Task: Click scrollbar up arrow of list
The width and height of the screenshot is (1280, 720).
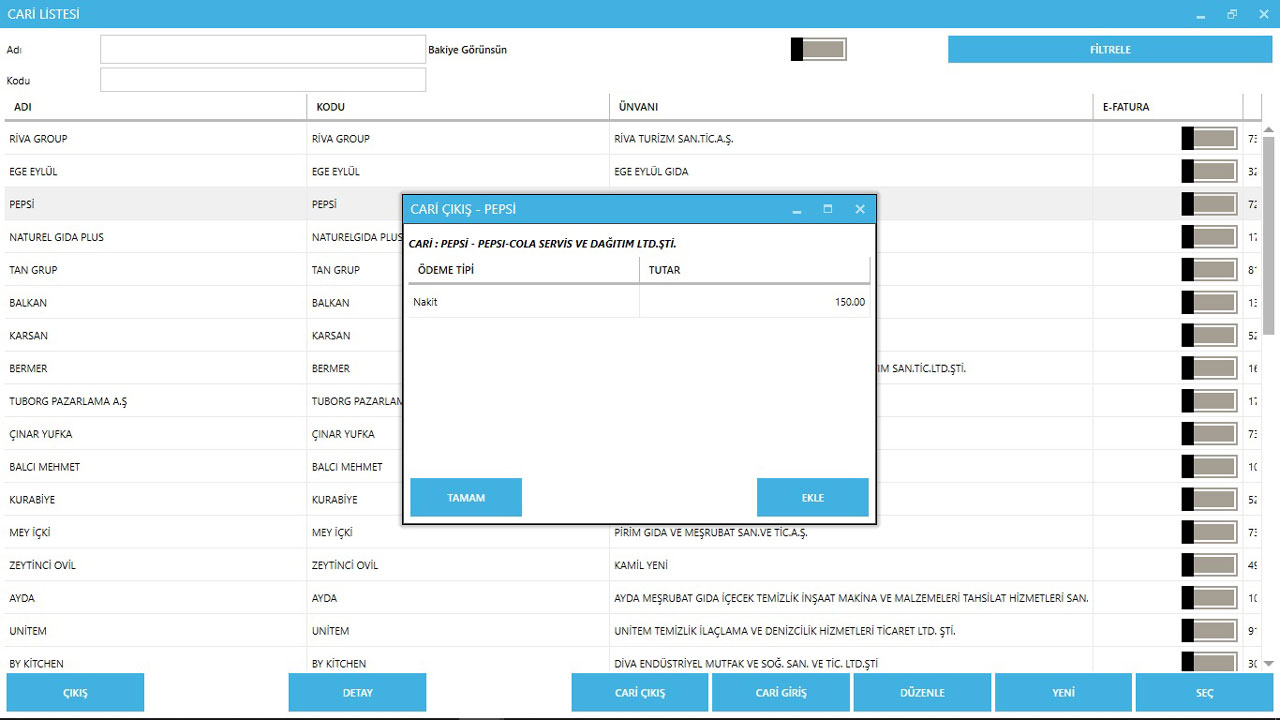Action: [x=1269, y=129]
